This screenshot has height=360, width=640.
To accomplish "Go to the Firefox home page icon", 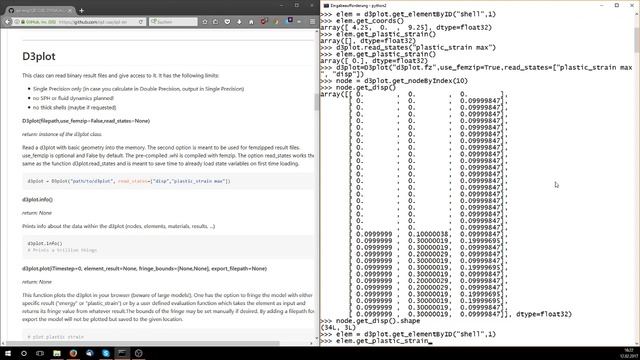I will pyautogui.click(x=251, y=22).
